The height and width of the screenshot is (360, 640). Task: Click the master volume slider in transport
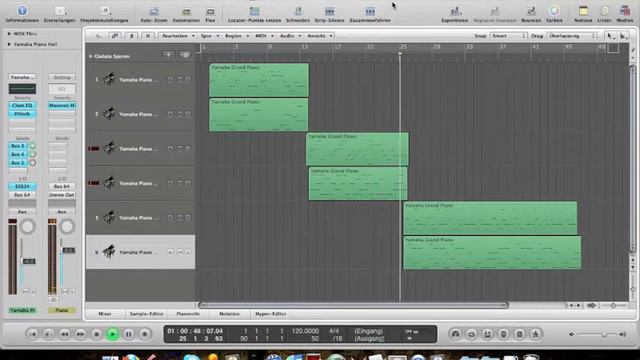[x=596, y=334]
